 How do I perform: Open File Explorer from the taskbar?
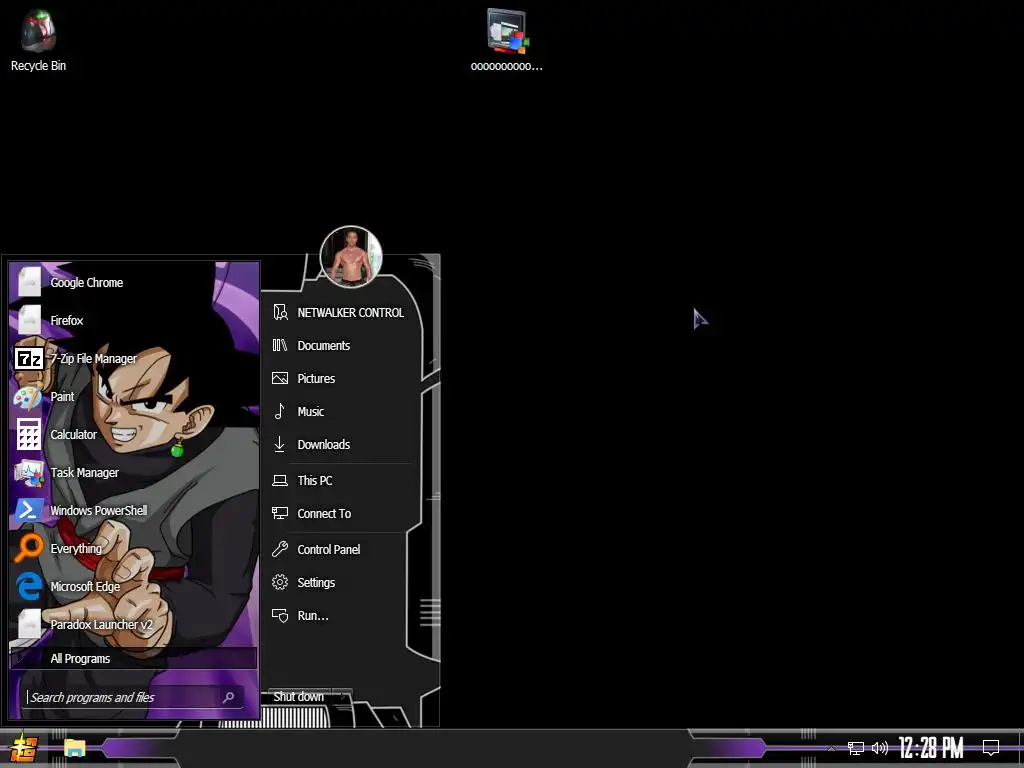click(74, 748)
